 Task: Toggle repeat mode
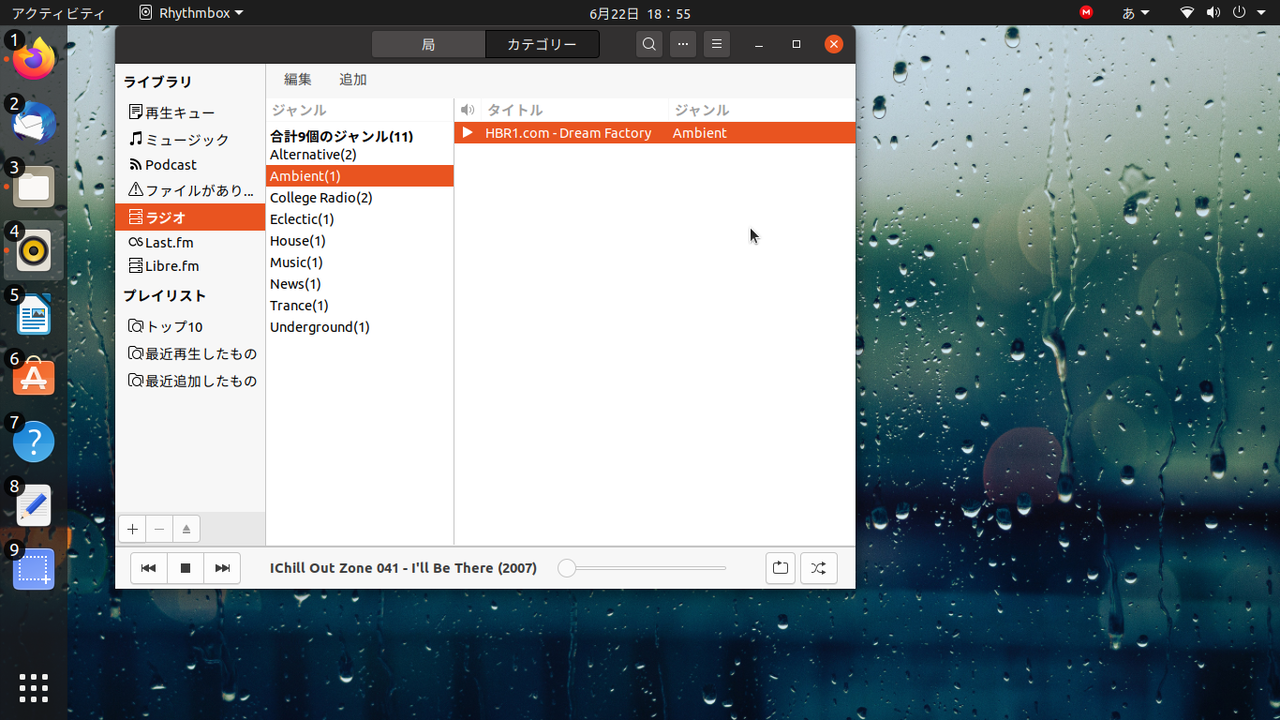[780, 568]
